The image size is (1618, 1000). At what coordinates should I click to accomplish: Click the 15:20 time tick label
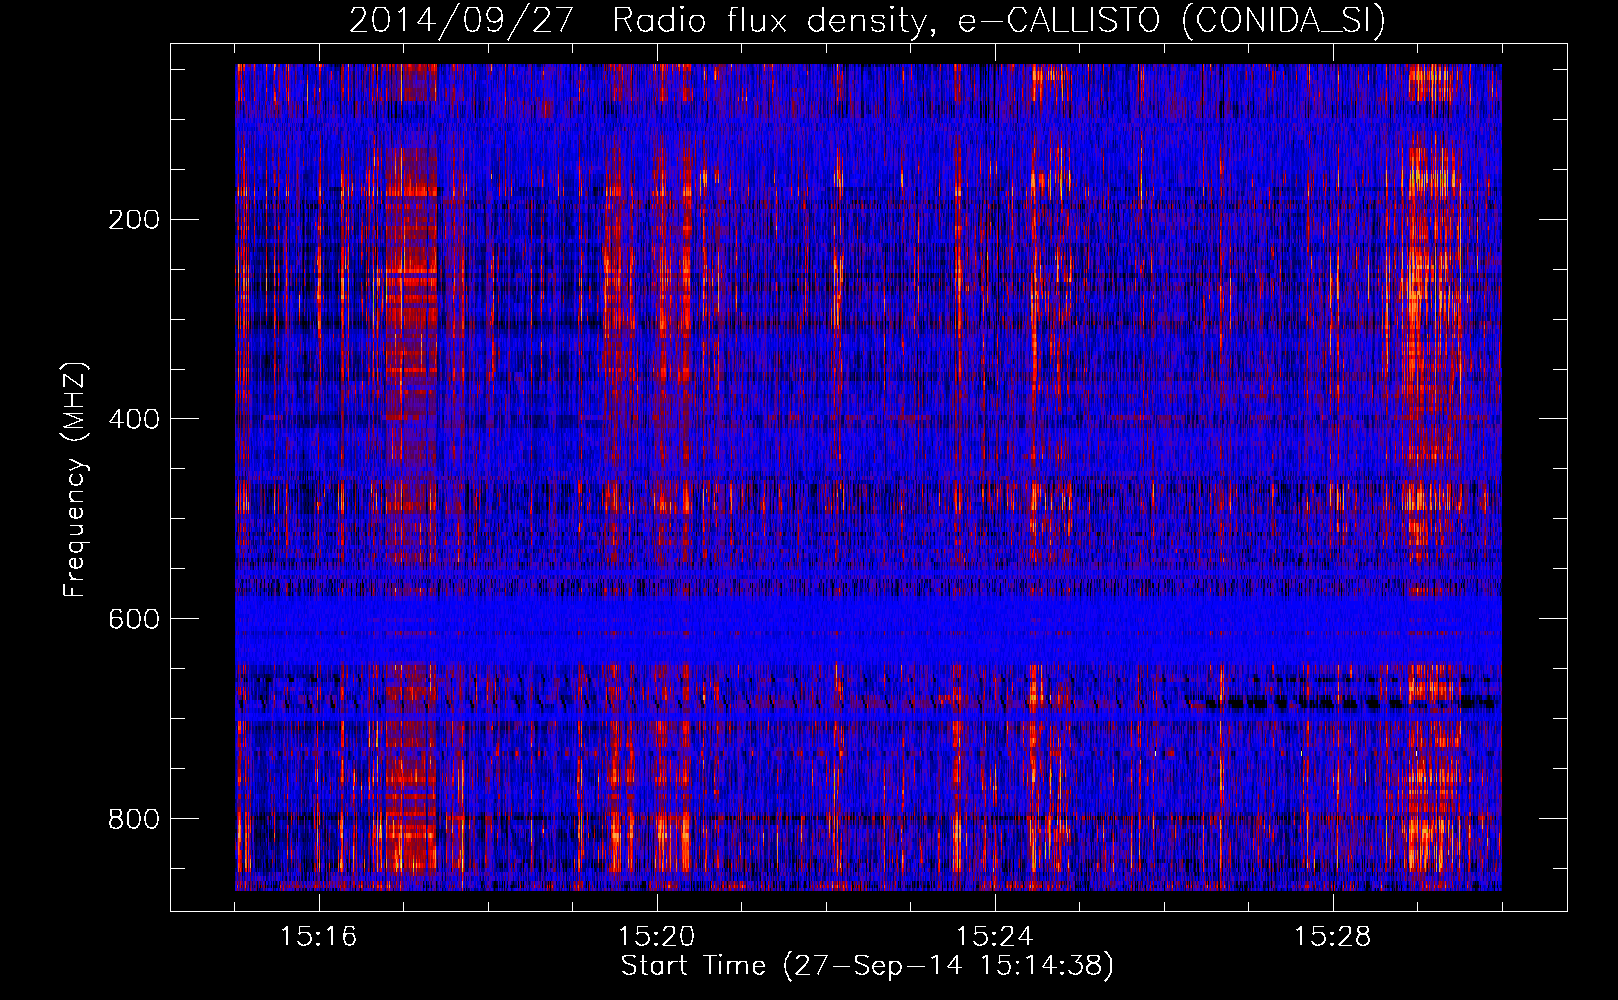pyautogui.click(x=657, y=937)
